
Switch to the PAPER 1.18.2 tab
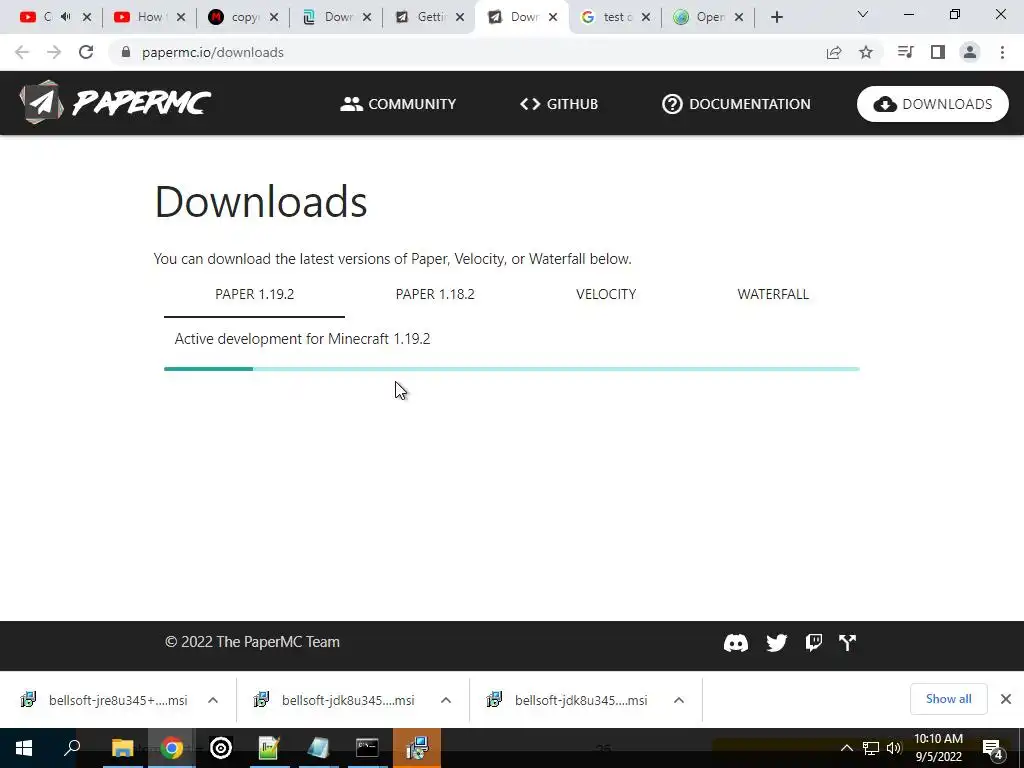click(435, 295)
